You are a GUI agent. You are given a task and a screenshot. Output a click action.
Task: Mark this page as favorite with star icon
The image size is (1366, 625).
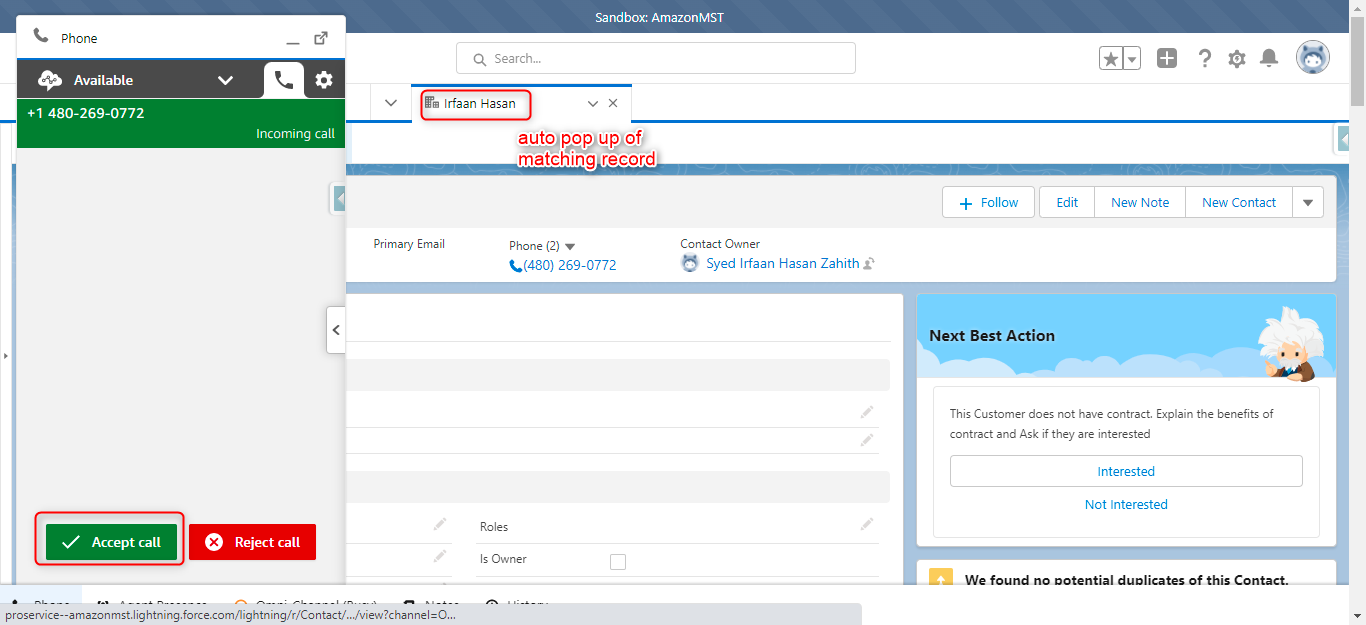coord(1109,58)
